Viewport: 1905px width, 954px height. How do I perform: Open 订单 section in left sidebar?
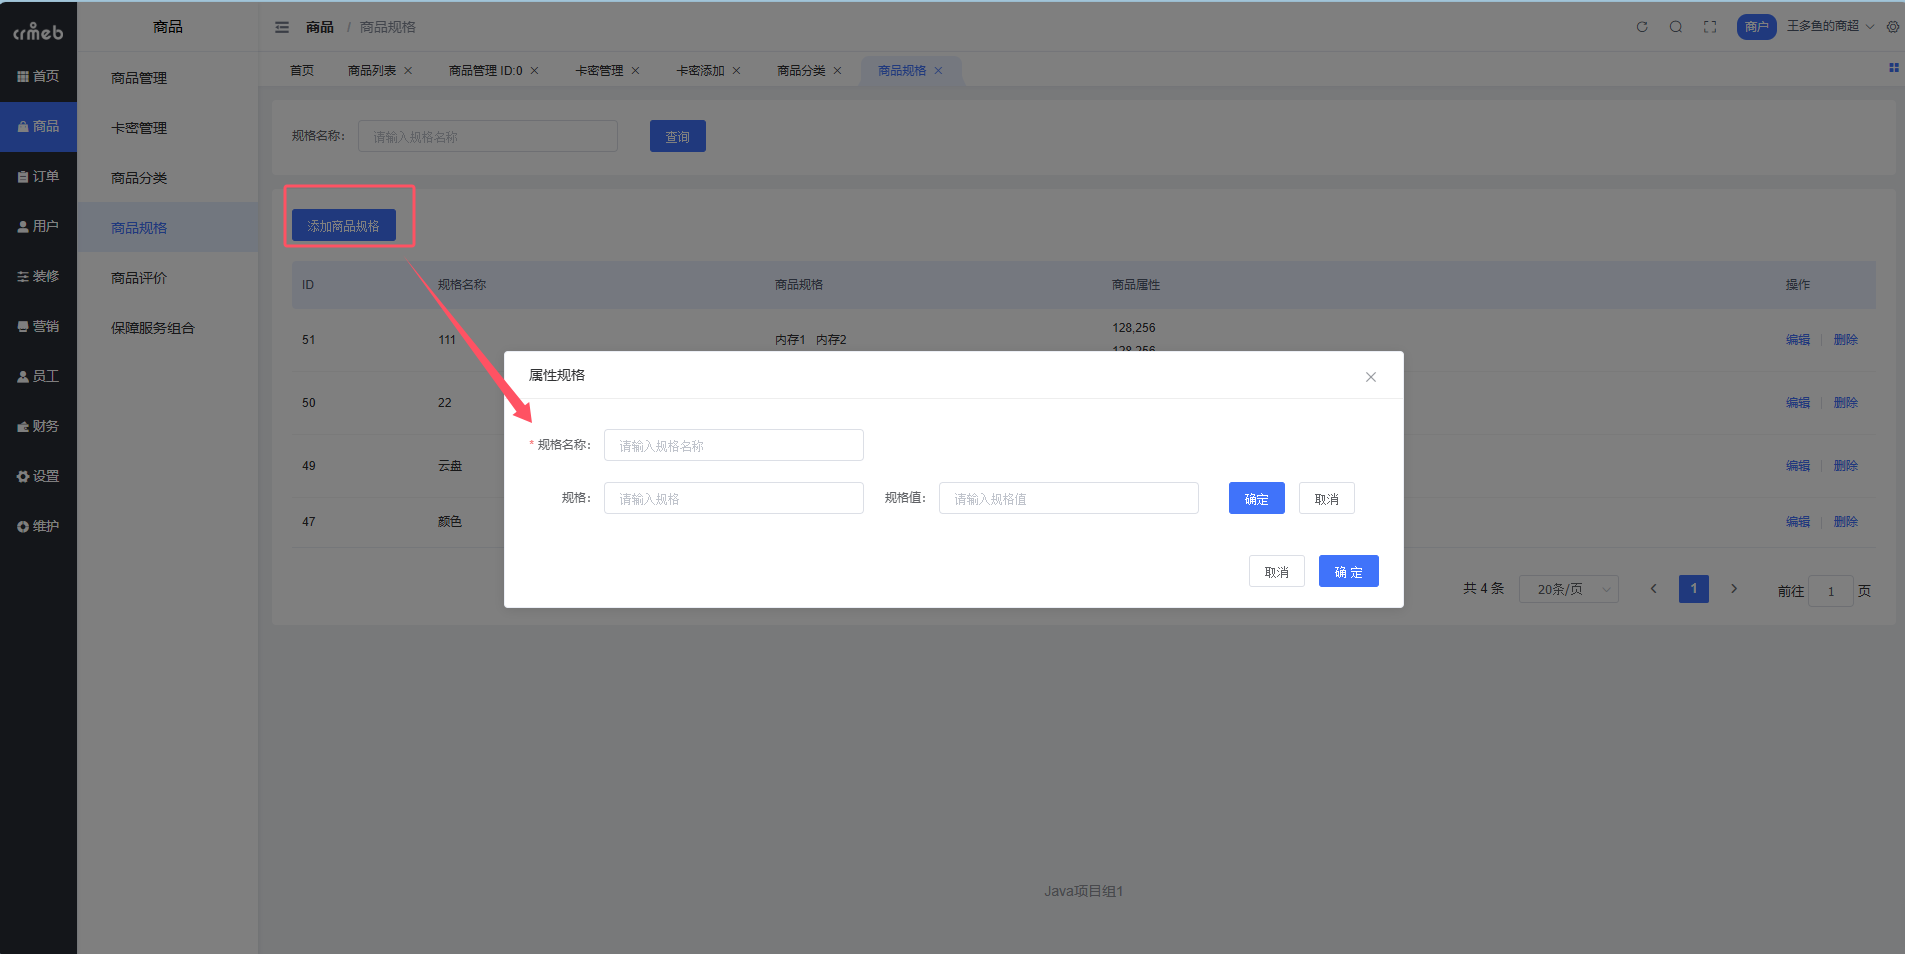(x=38, y=177)
